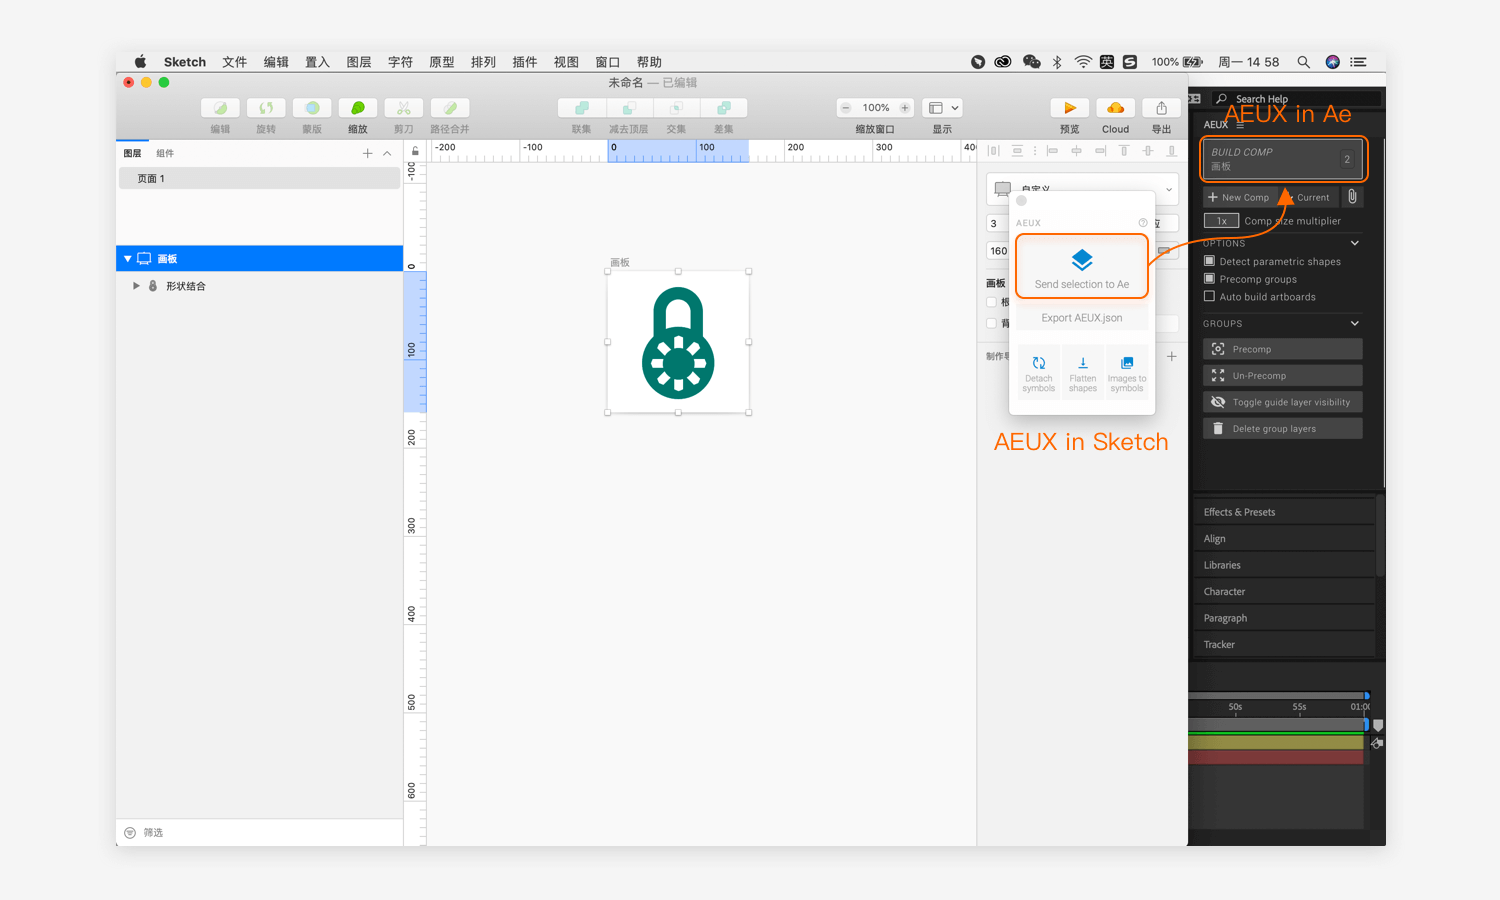
Task: Apply the 联集 union boolean operation
Action: (581, 108)
